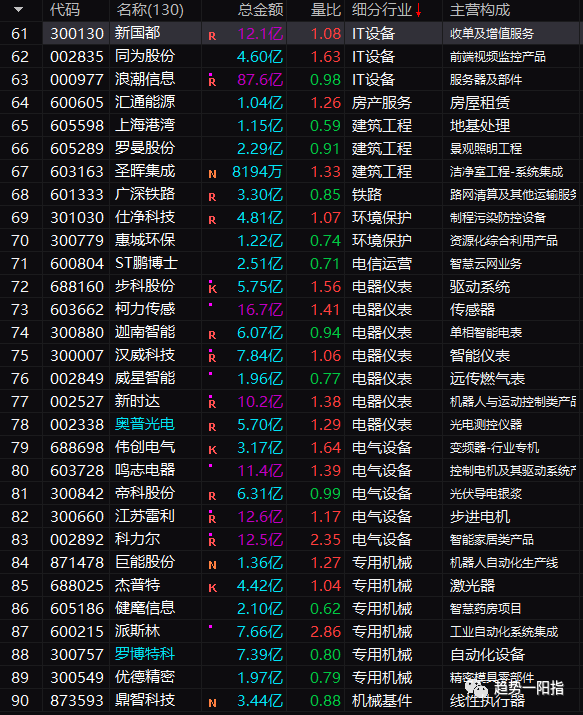The image size is (583, 715).
Task: Click the N marker icon for 巨能股份
Action: pyautogui.click(x=212, y=565)
